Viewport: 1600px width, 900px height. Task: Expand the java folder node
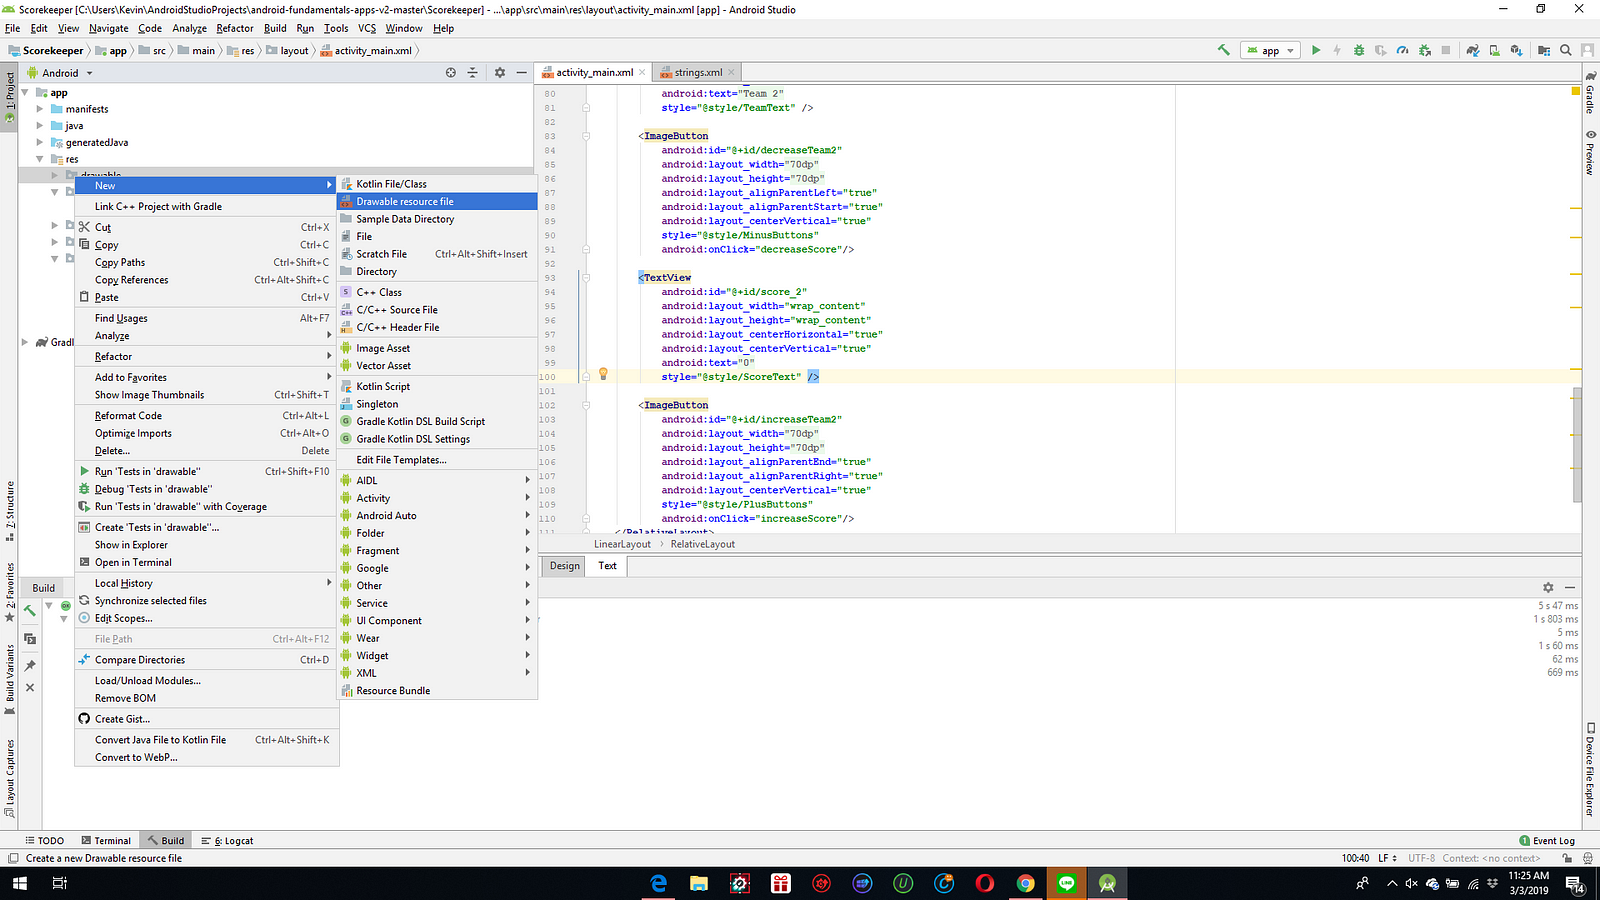coord(40,126)
